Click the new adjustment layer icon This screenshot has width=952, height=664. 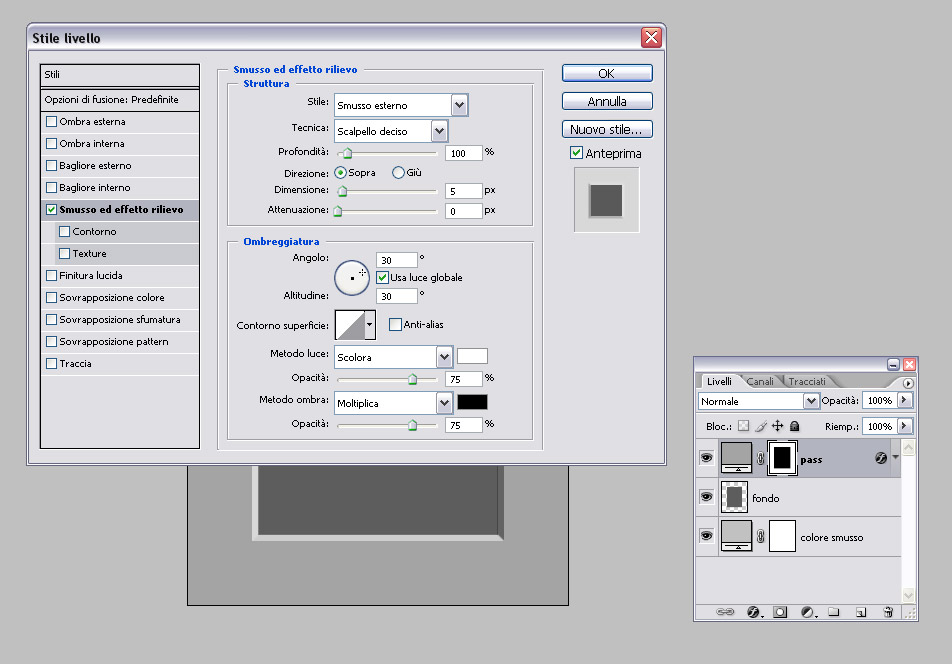pos(807,611)
